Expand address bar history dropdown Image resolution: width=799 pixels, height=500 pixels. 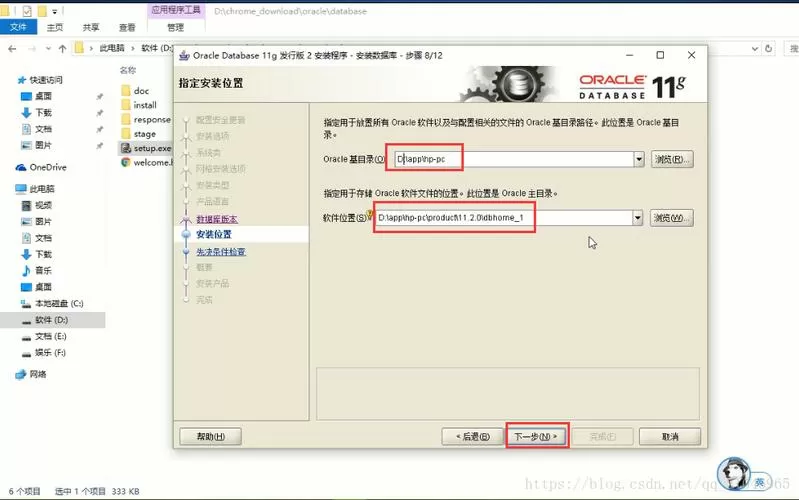755,48
